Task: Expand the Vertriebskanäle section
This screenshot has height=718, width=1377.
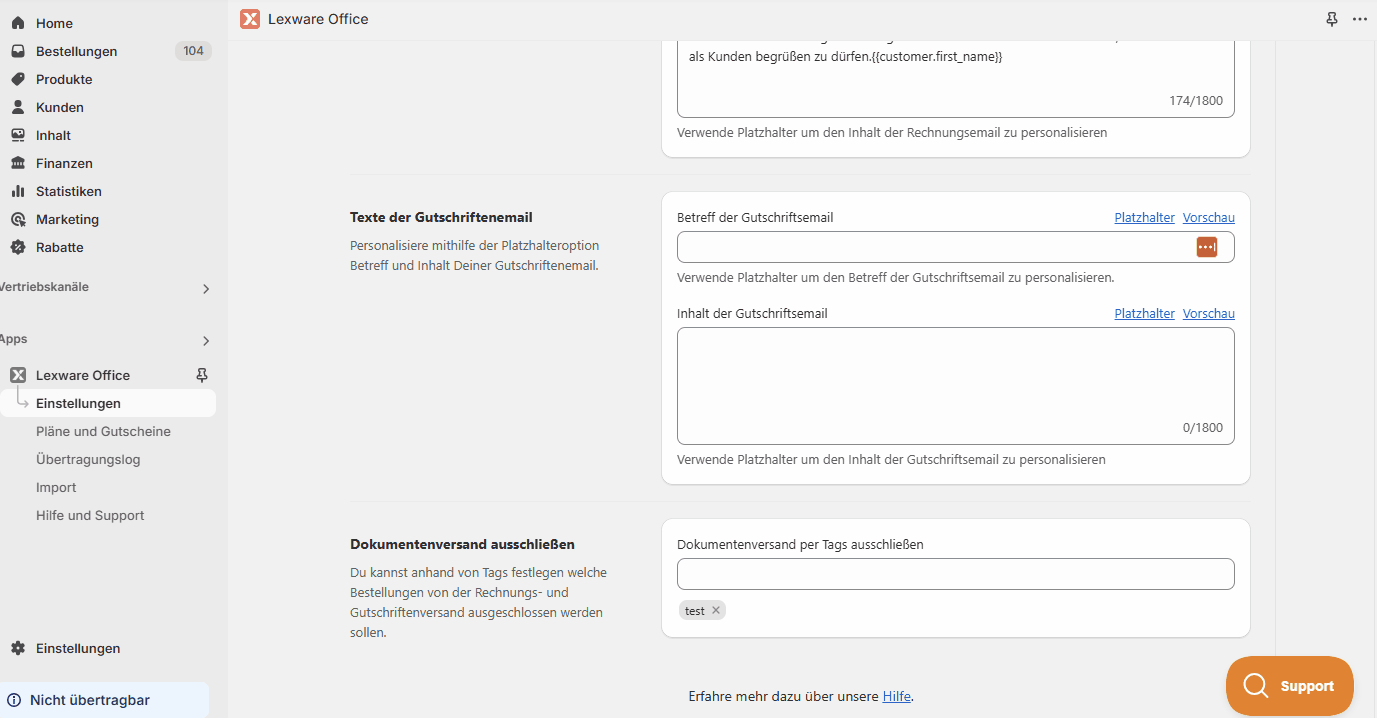Action: tap(206, 289)
